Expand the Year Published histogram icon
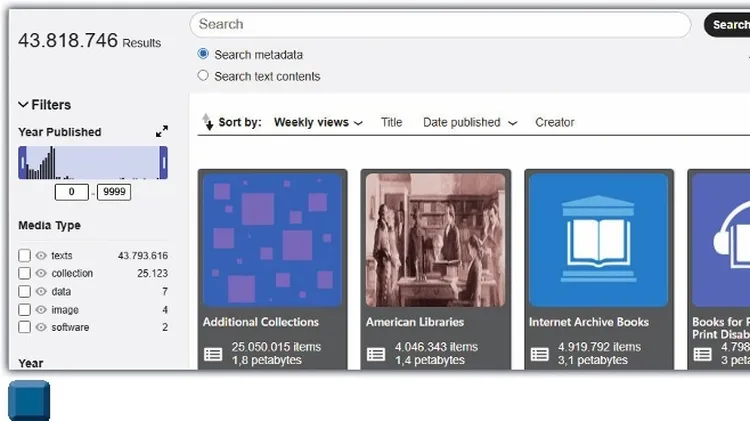The image size is (750, 421). coord(162,131)
